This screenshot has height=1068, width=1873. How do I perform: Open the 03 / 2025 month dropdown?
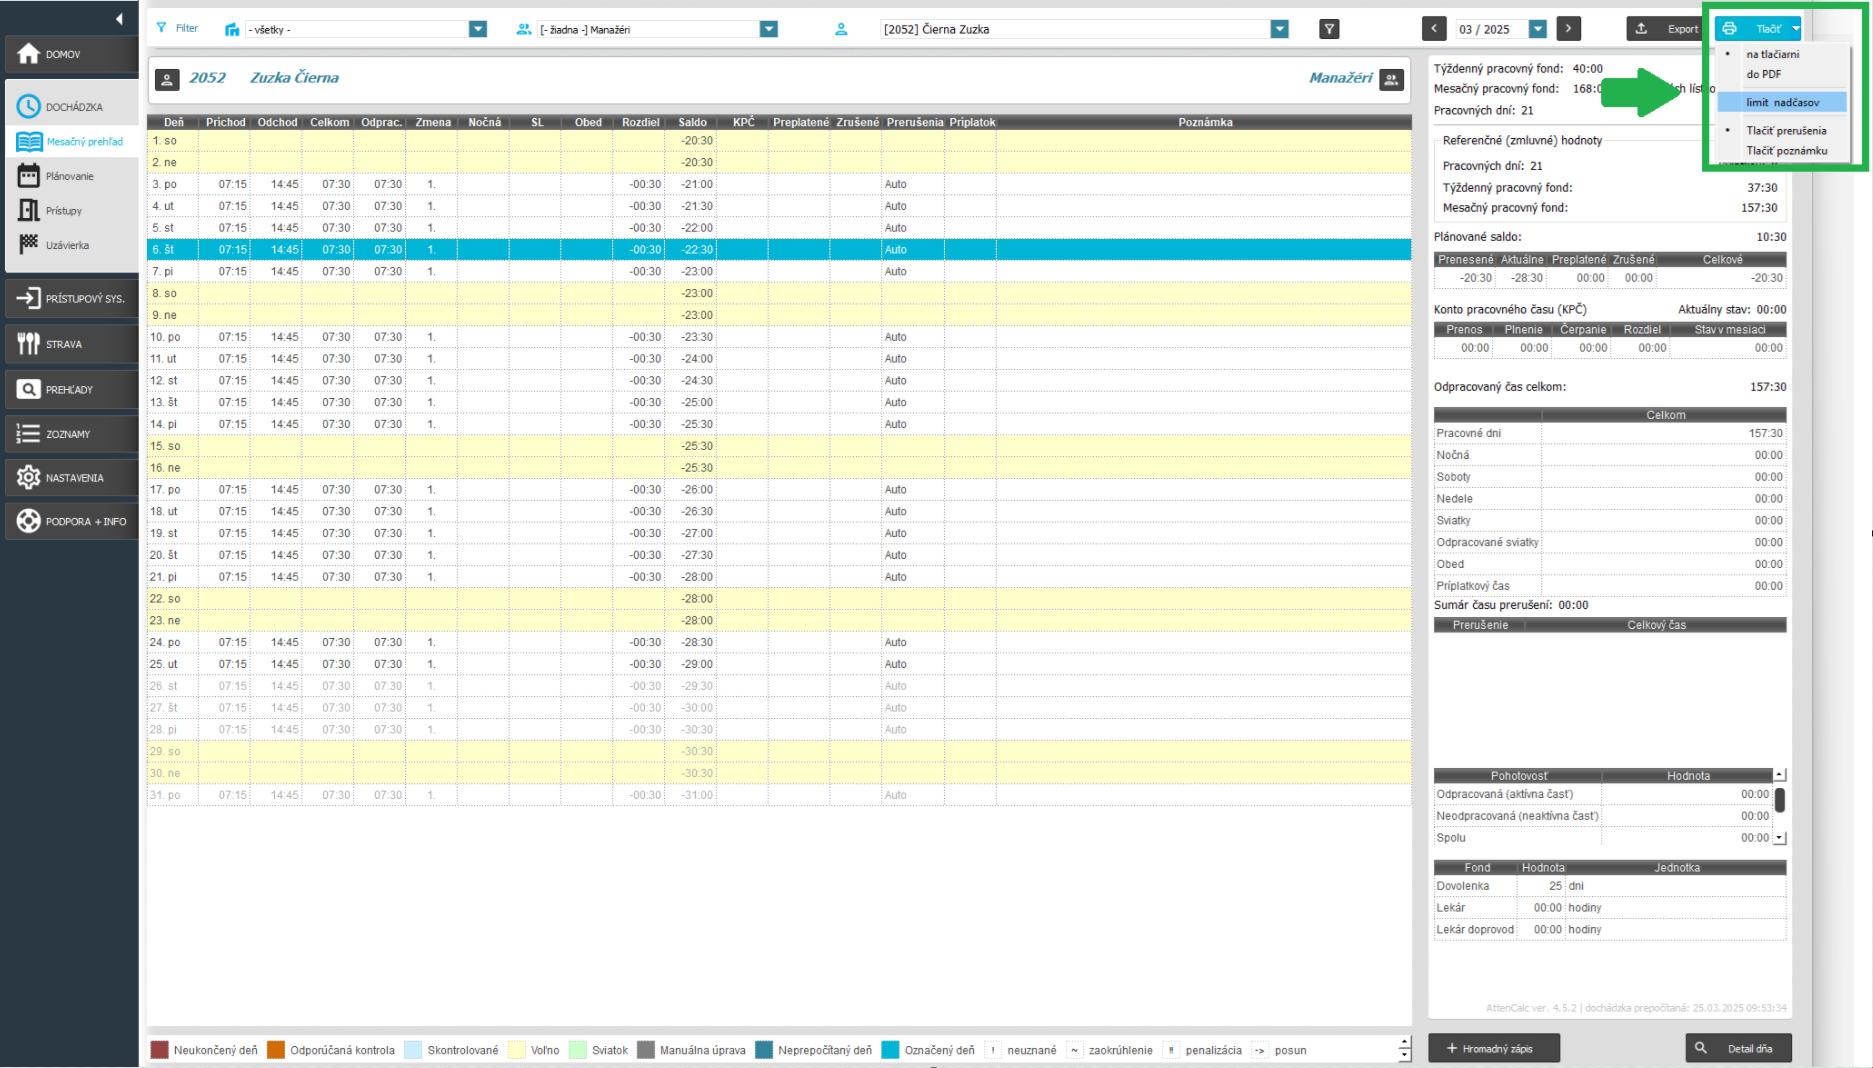coord(1538,29)
